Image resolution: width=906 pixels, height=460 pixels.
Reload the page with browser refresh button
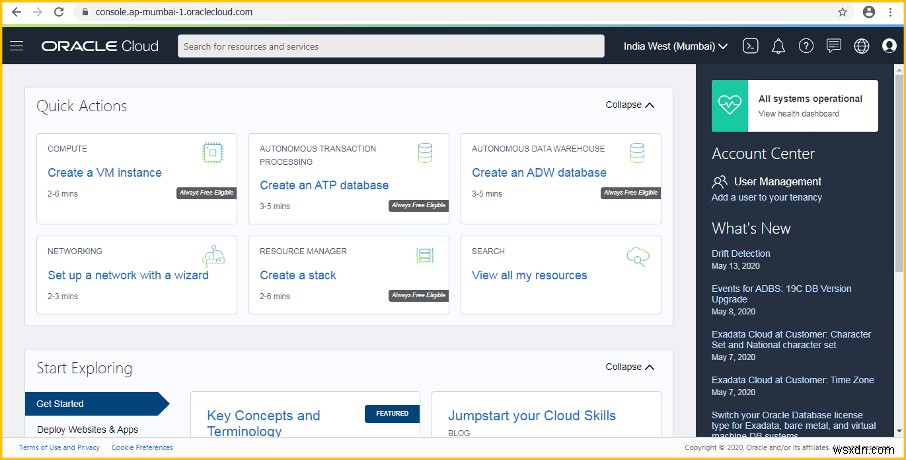tap(59, 12)
